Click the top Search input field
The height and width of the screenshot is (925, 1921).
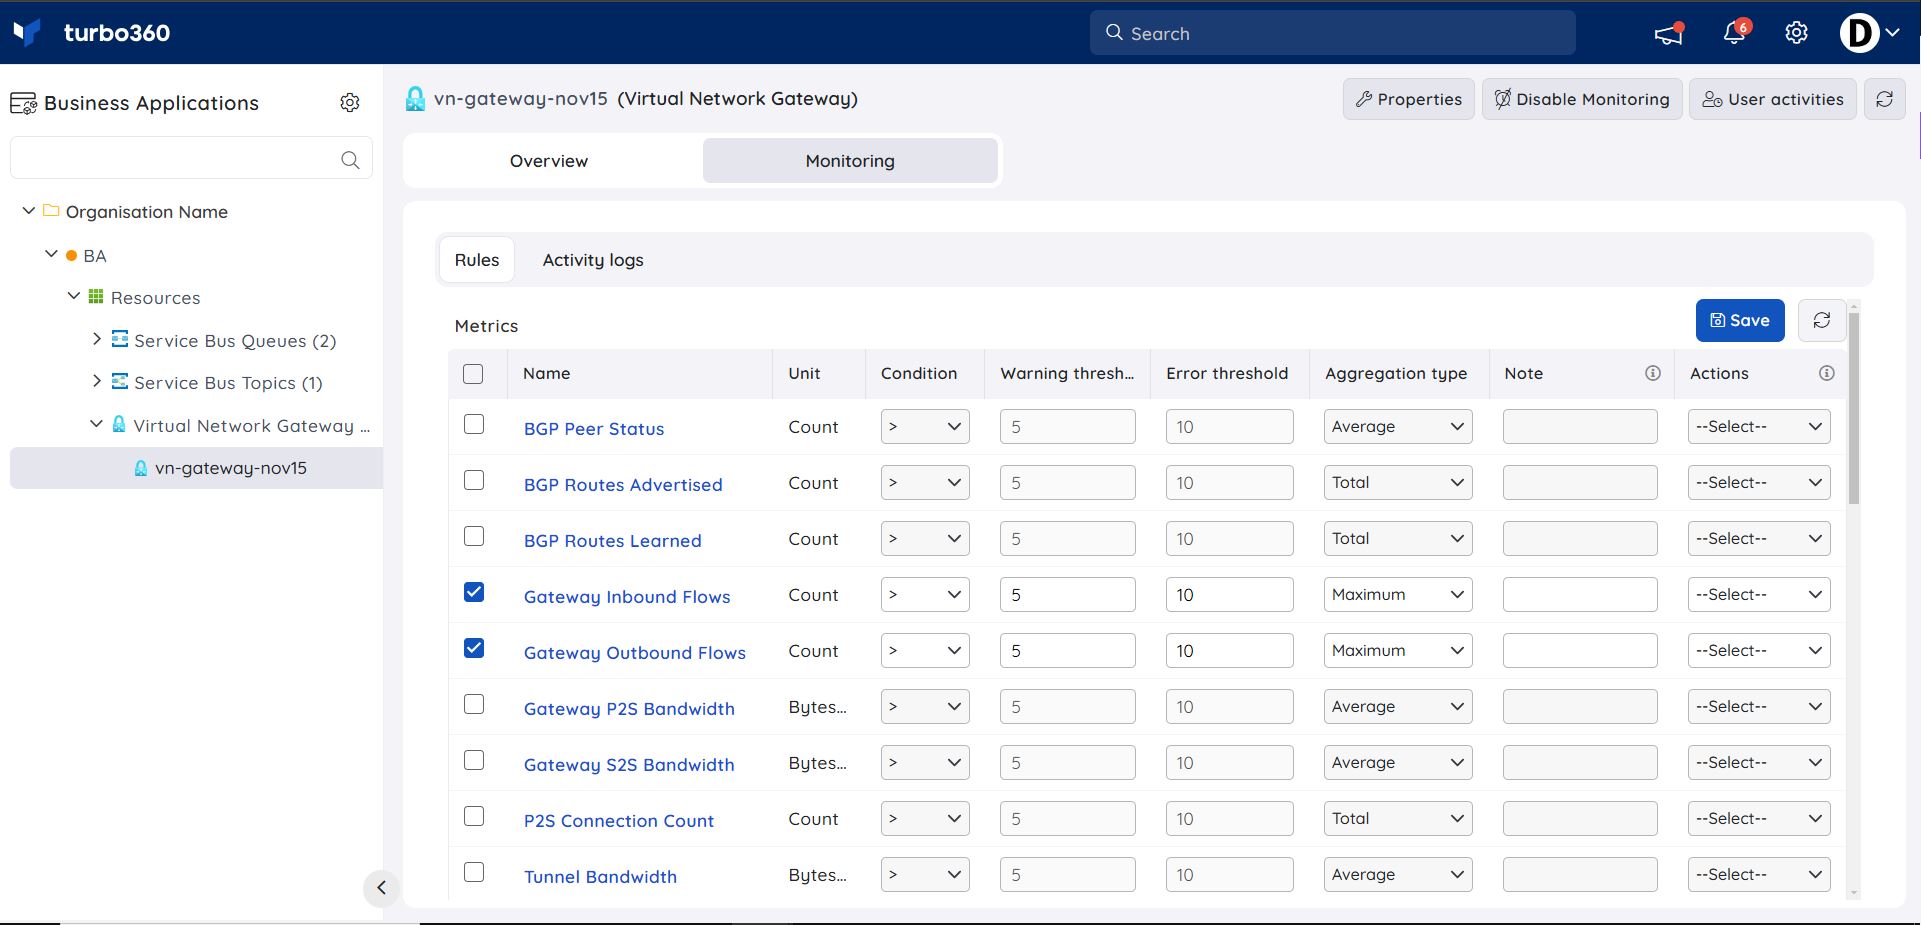tap(1333, 33)
